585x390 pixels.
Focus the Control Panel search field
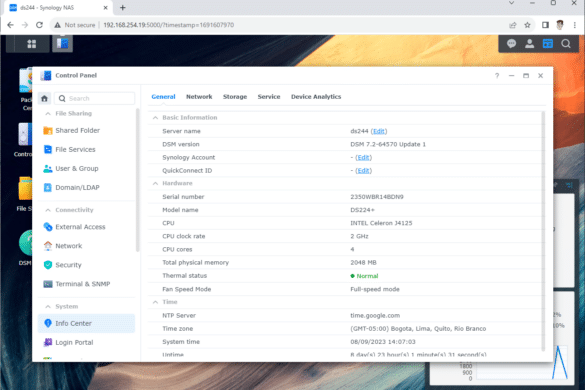click(95, 98)
